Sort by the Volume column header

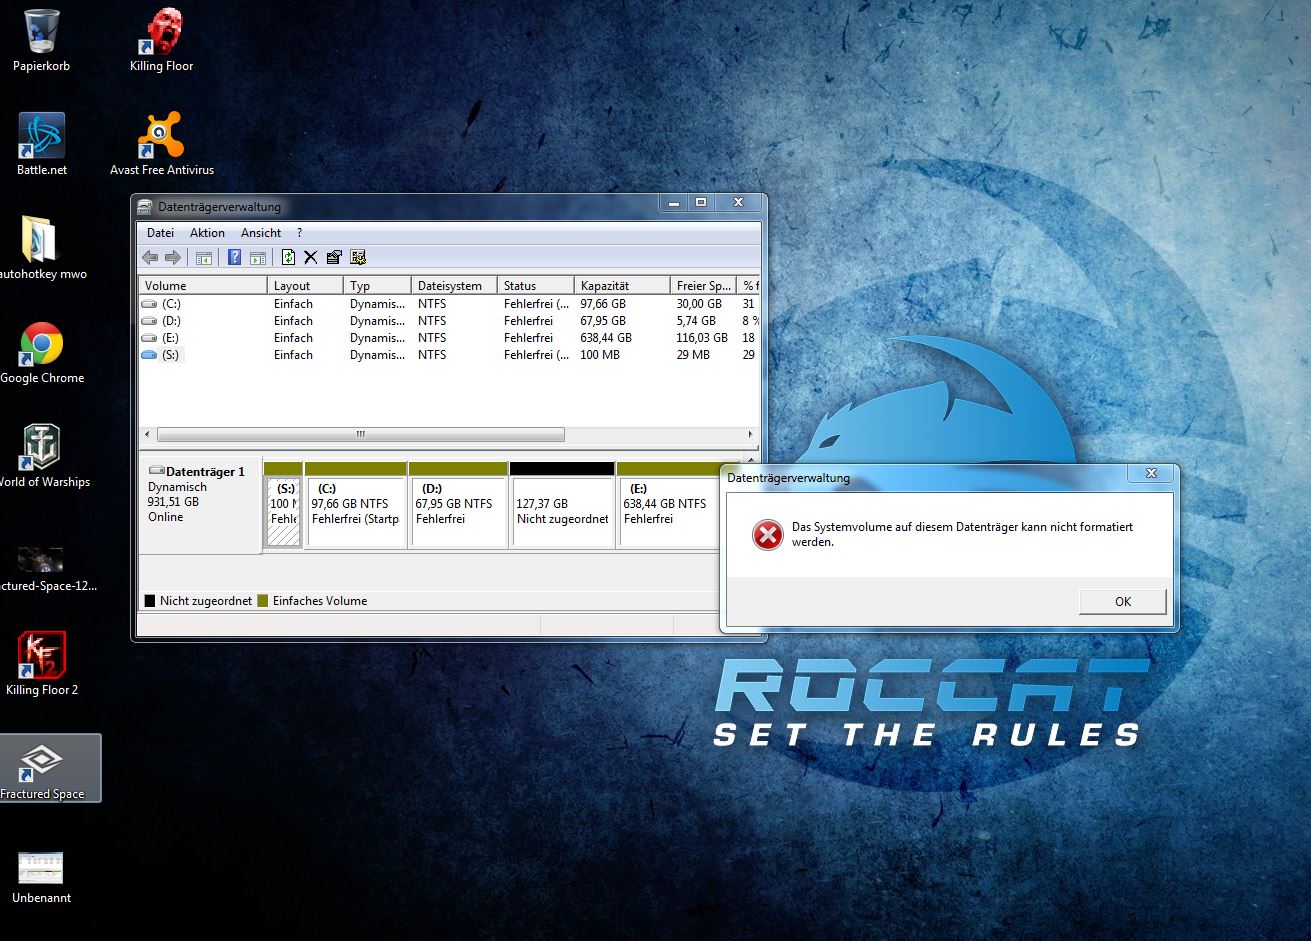[203, 285]
